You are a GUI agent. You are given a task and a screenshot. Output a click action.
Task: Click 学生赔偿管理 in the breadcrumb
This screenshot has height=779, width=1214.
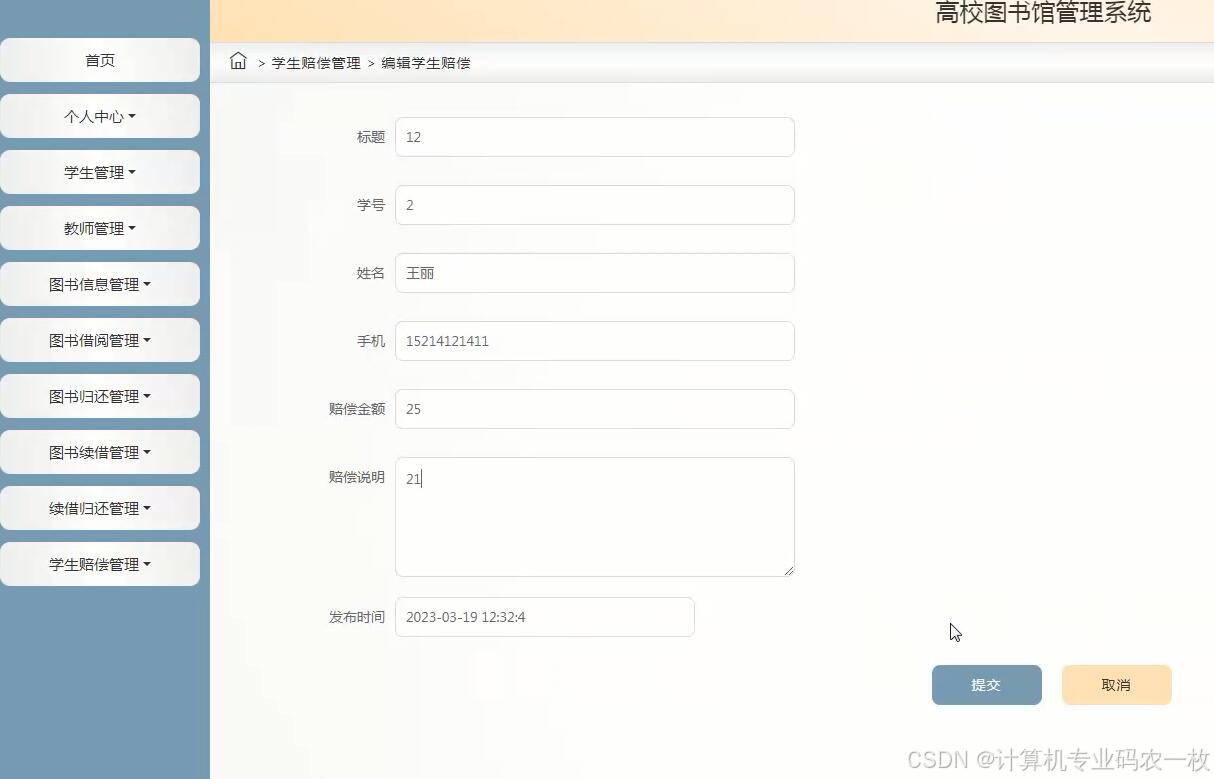point(315,63)
